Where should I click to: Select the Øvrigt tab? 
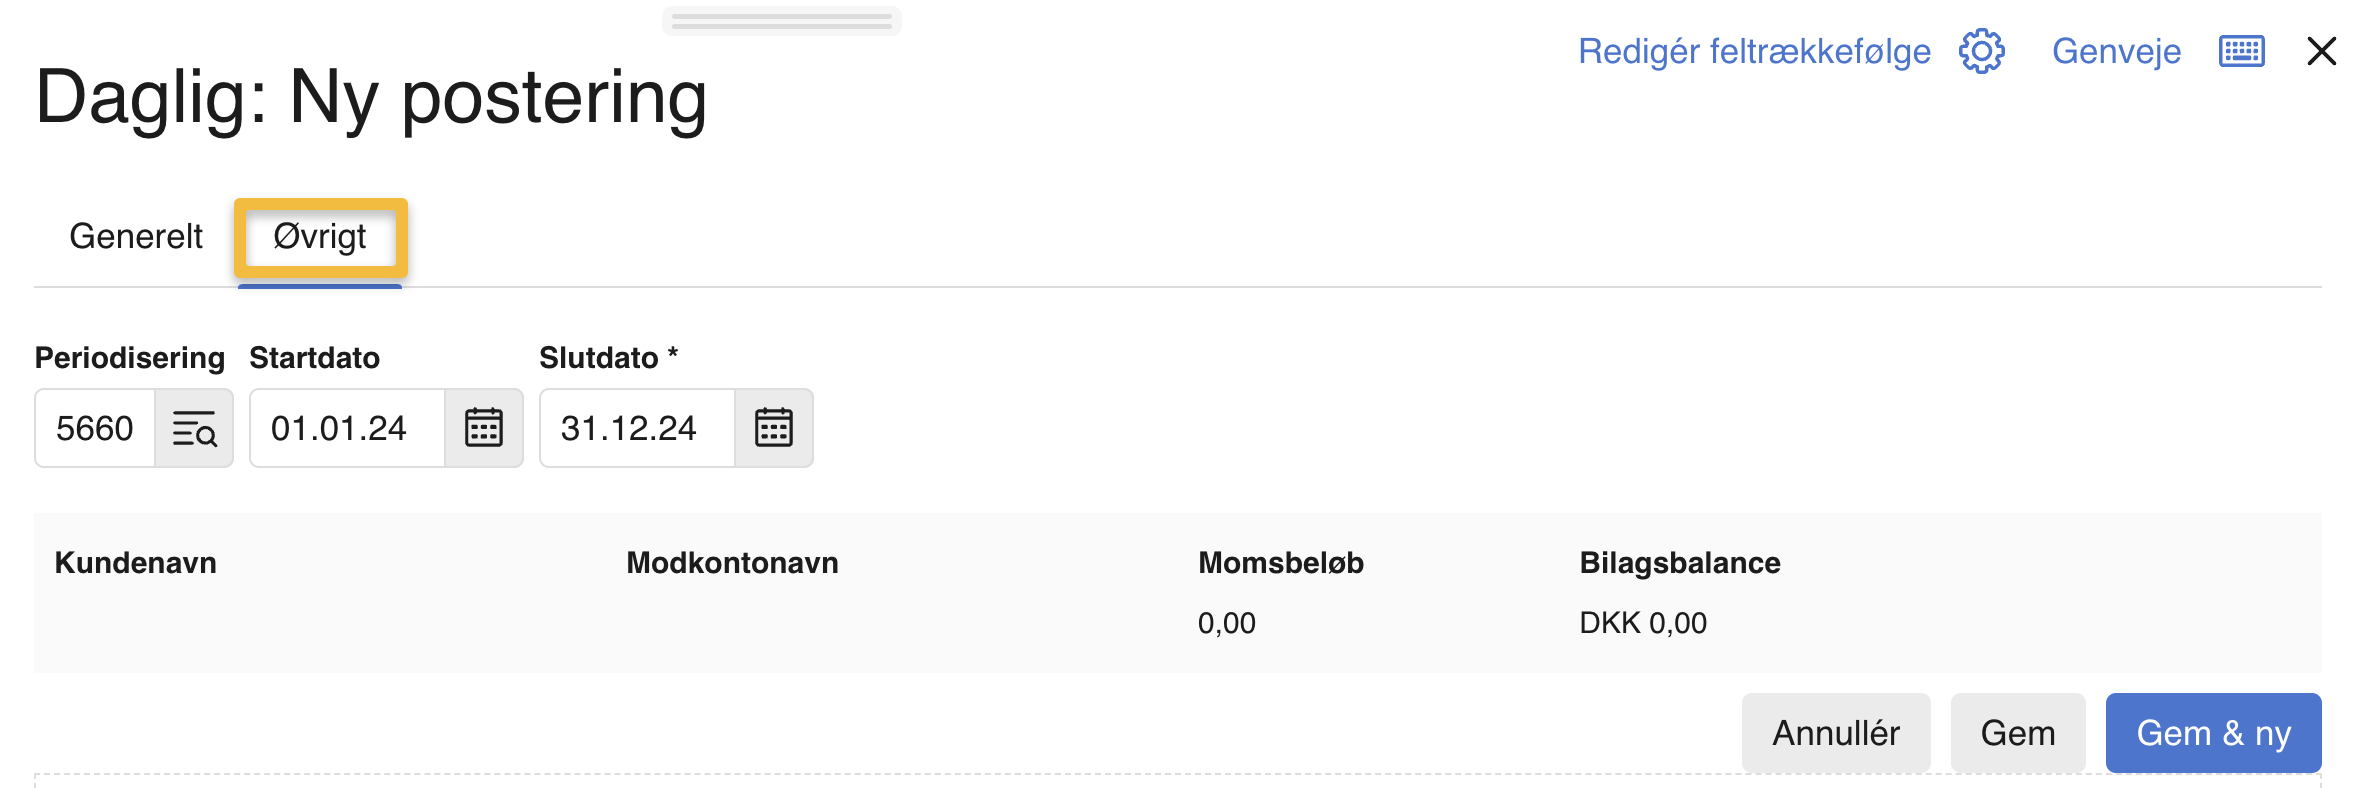point(320,237)
